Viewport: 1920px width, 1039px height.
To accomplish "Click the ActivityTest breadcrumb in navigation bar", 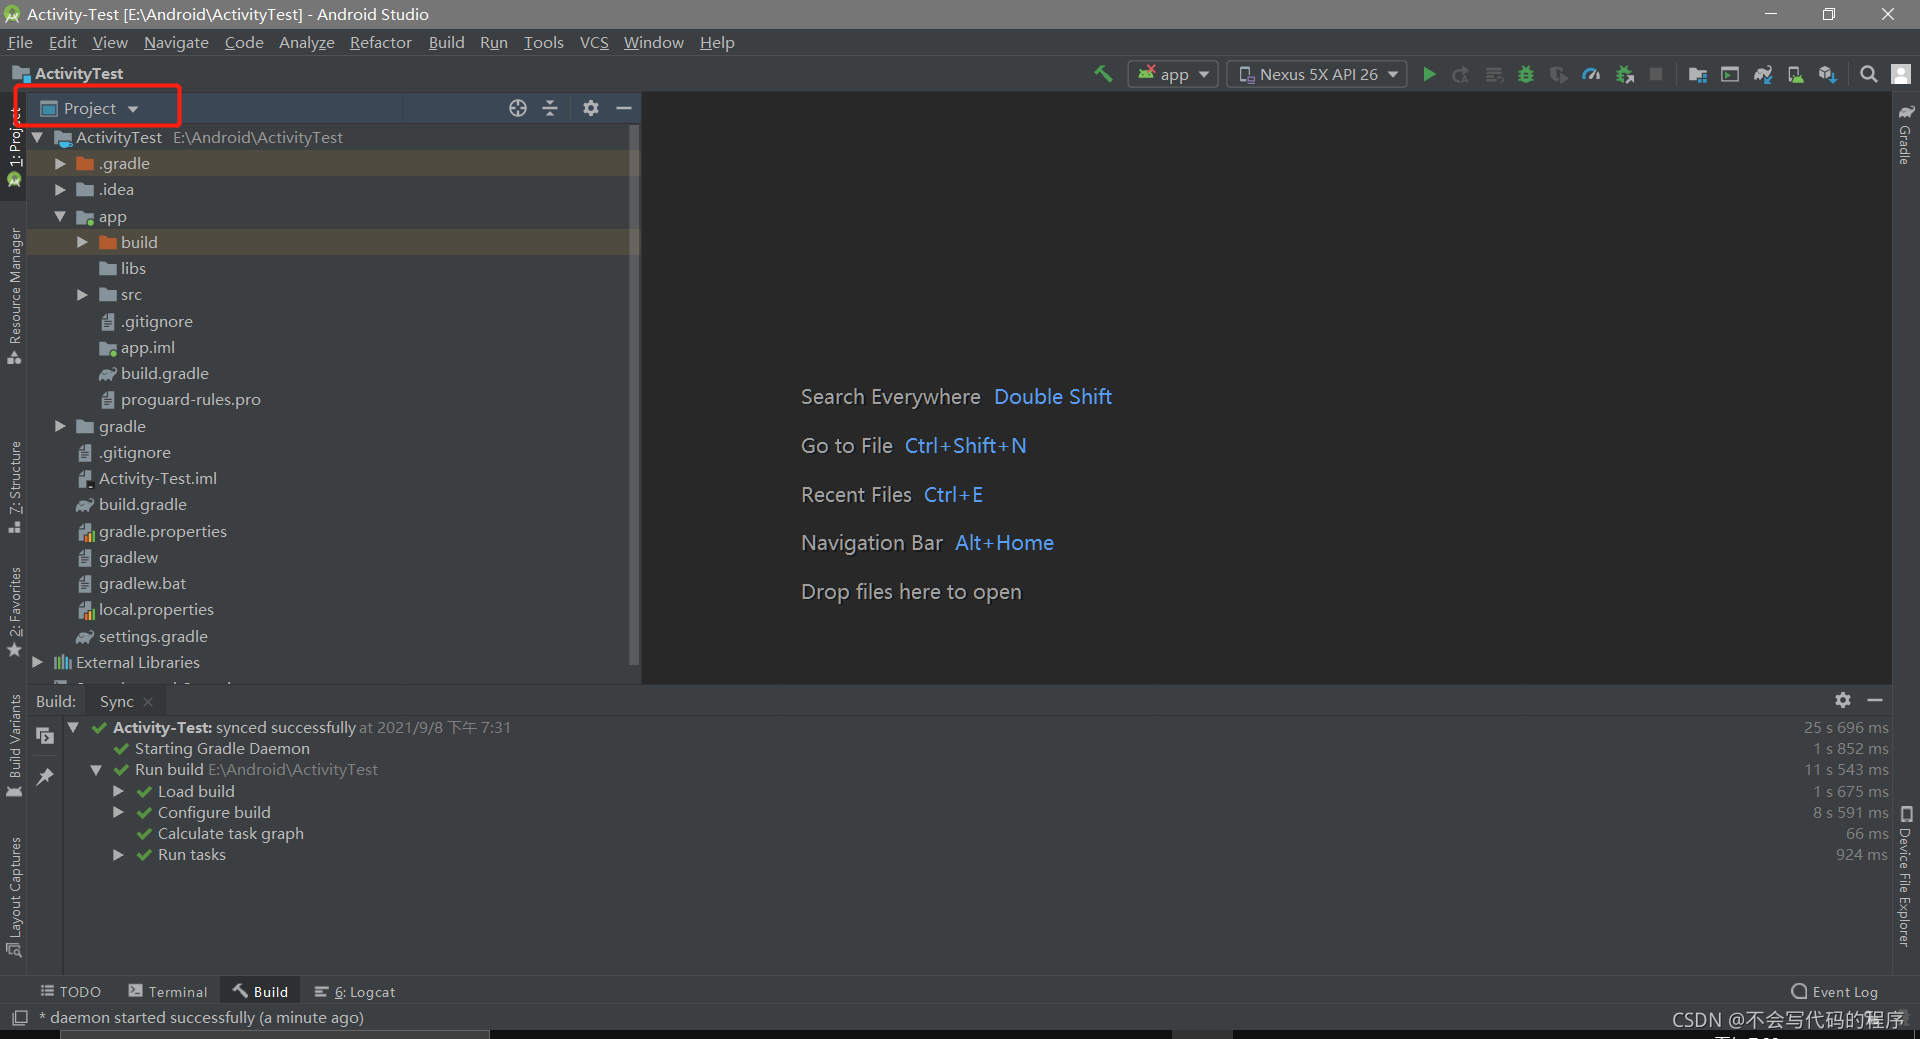I will (68, 73).
